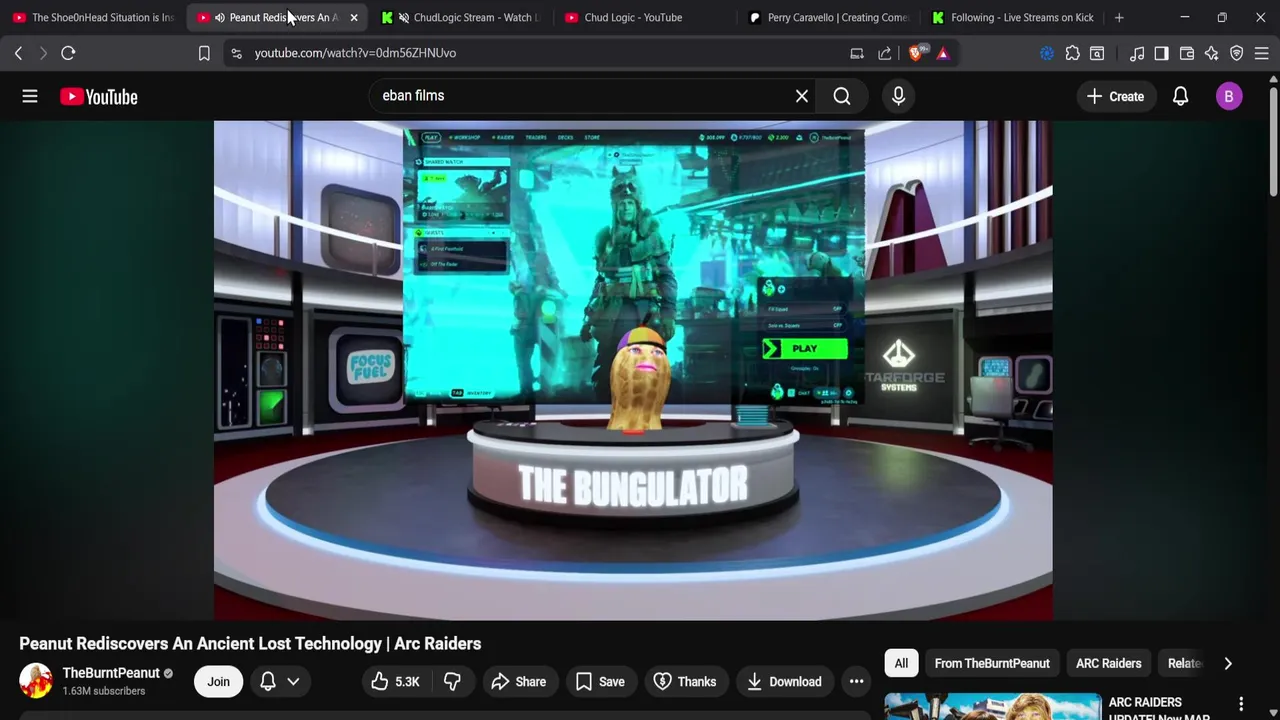The width and height of the screenshot is (1280, 720).
Task: Join TheBurntPeanut channel membership
Action: 218,682
